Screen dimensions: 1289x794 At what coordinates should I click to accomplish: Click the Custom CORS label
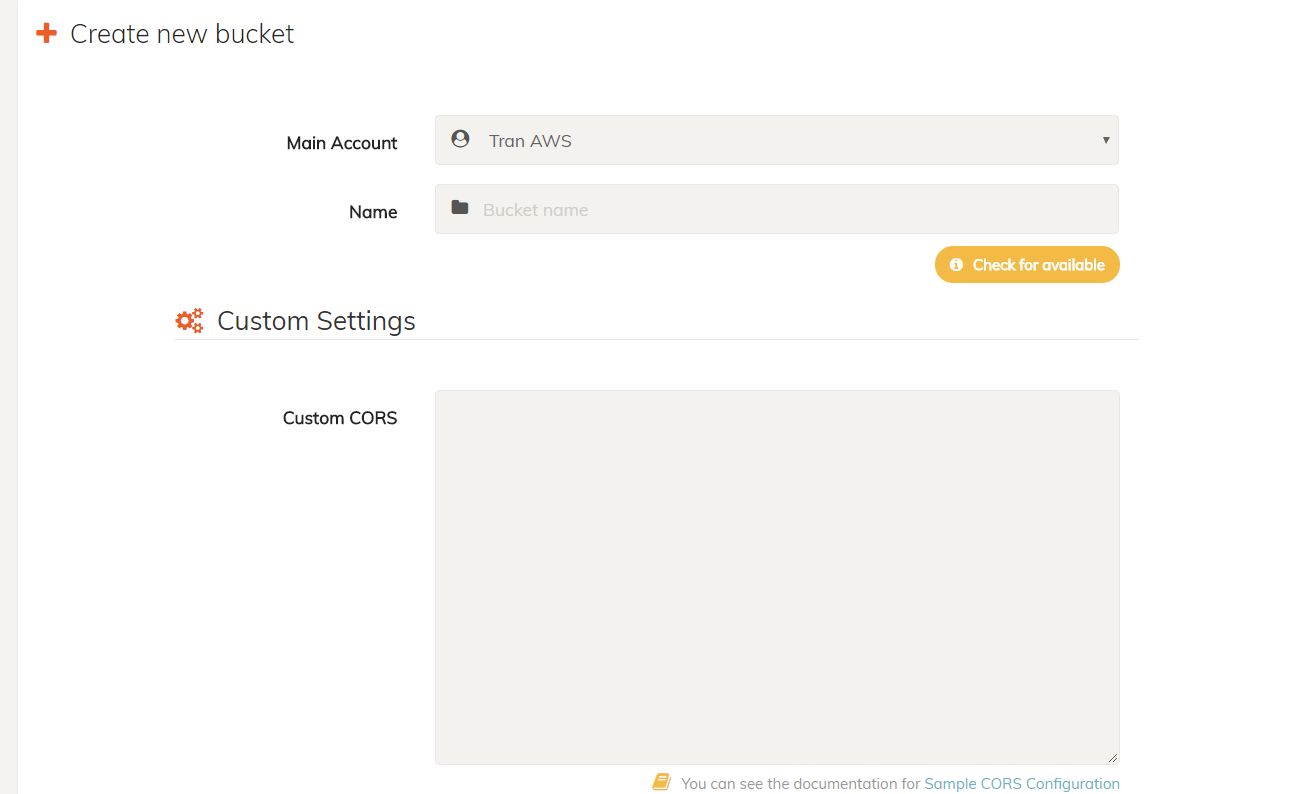[x=340, y=418]
